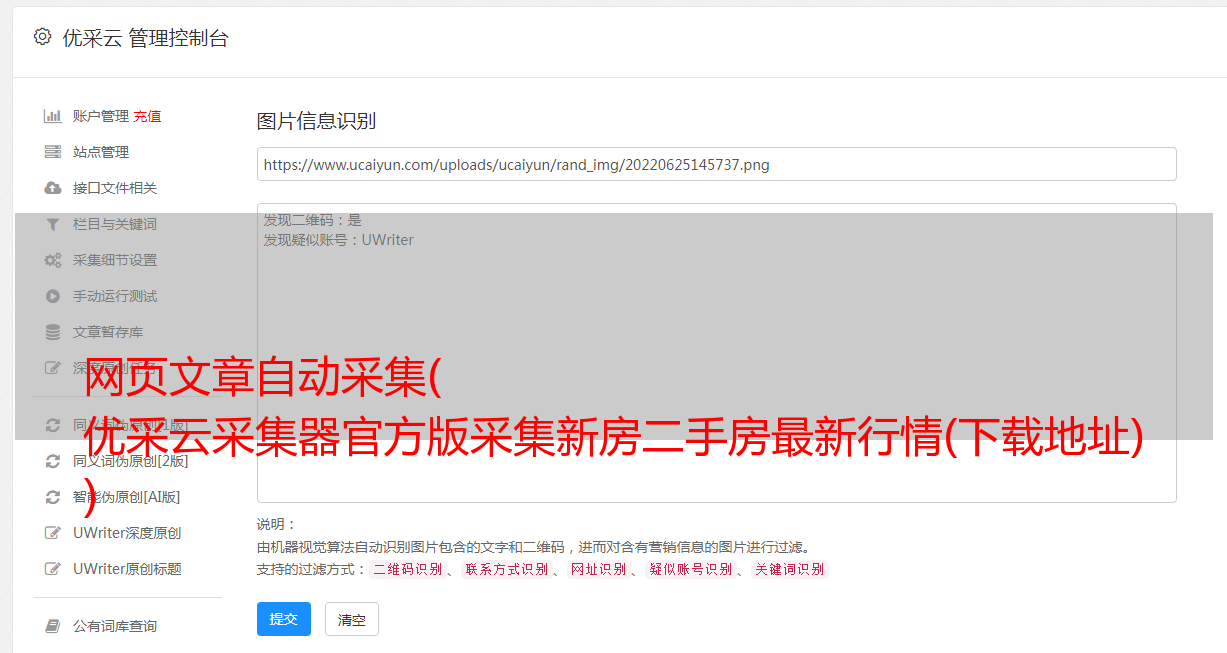
Task: Click the red 充值 link
Action: 147,116
